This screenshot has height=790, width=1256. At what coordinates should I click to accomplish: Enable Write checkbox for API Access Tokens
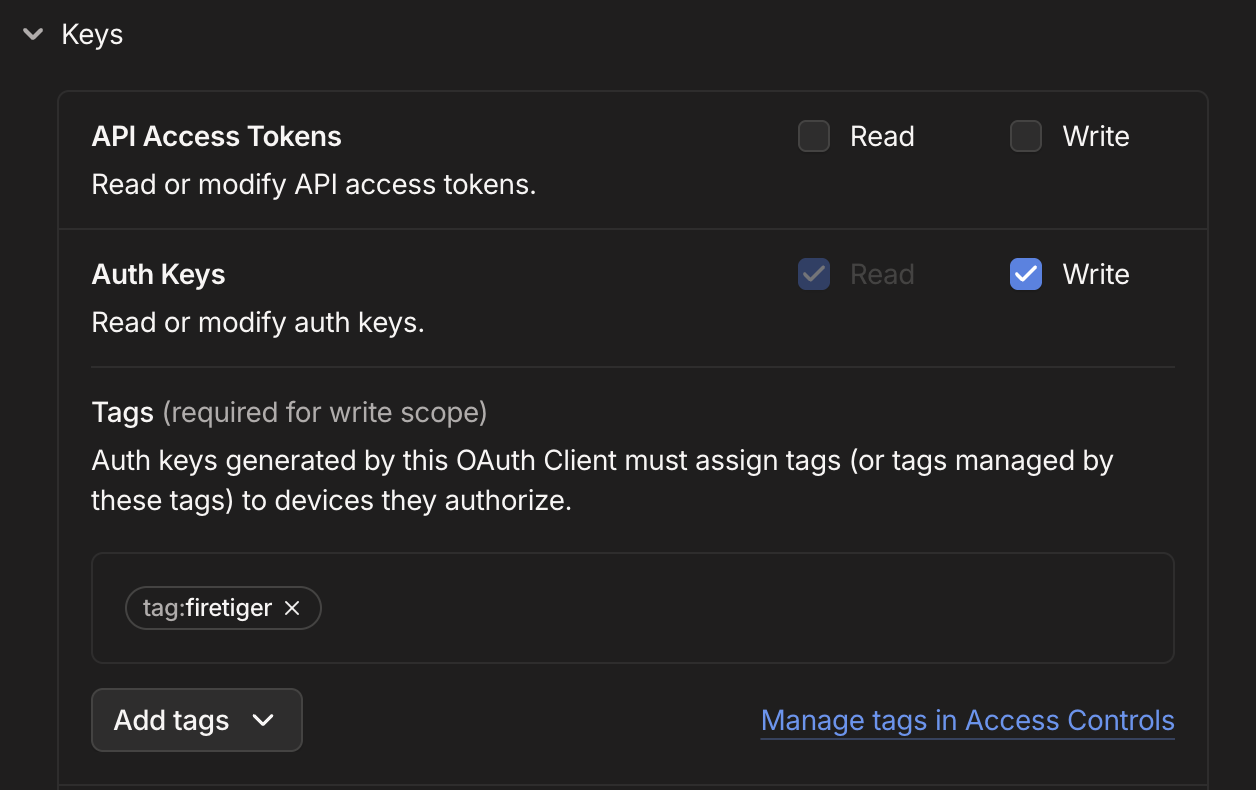tap(1025, 136)
